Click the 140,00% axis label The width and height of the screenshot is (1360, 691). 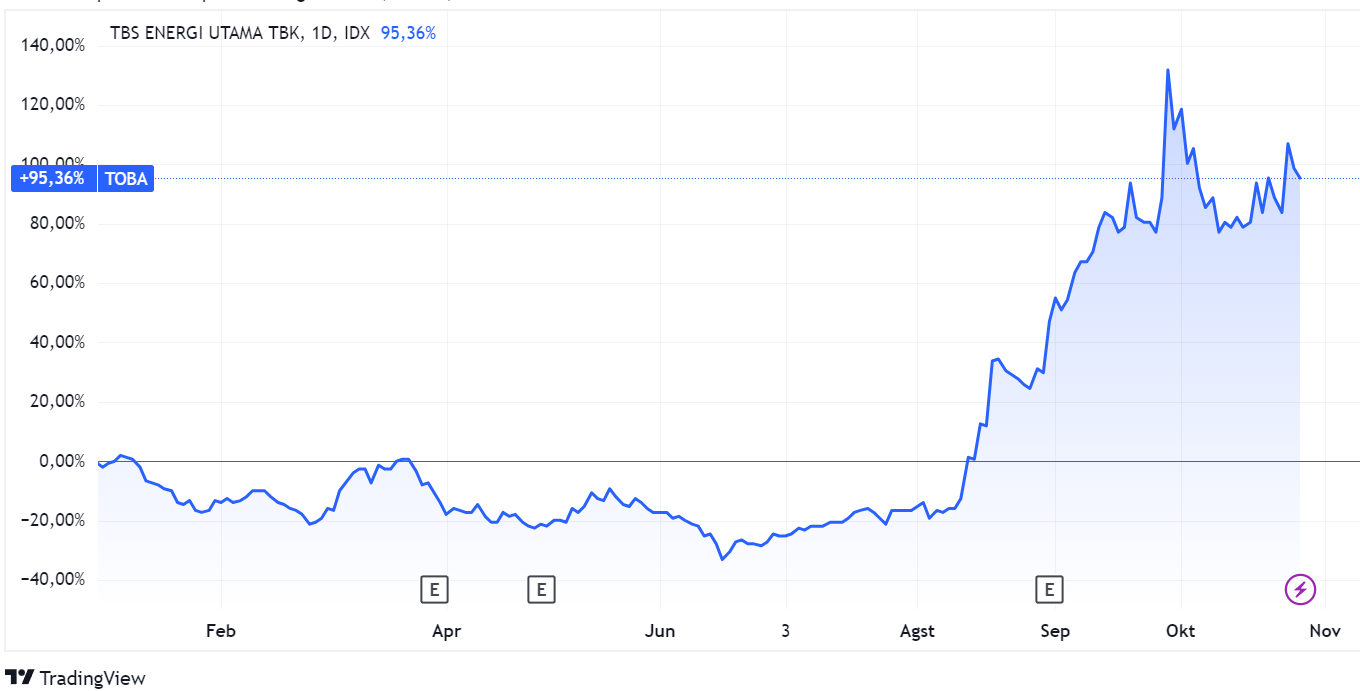(53, 45)
